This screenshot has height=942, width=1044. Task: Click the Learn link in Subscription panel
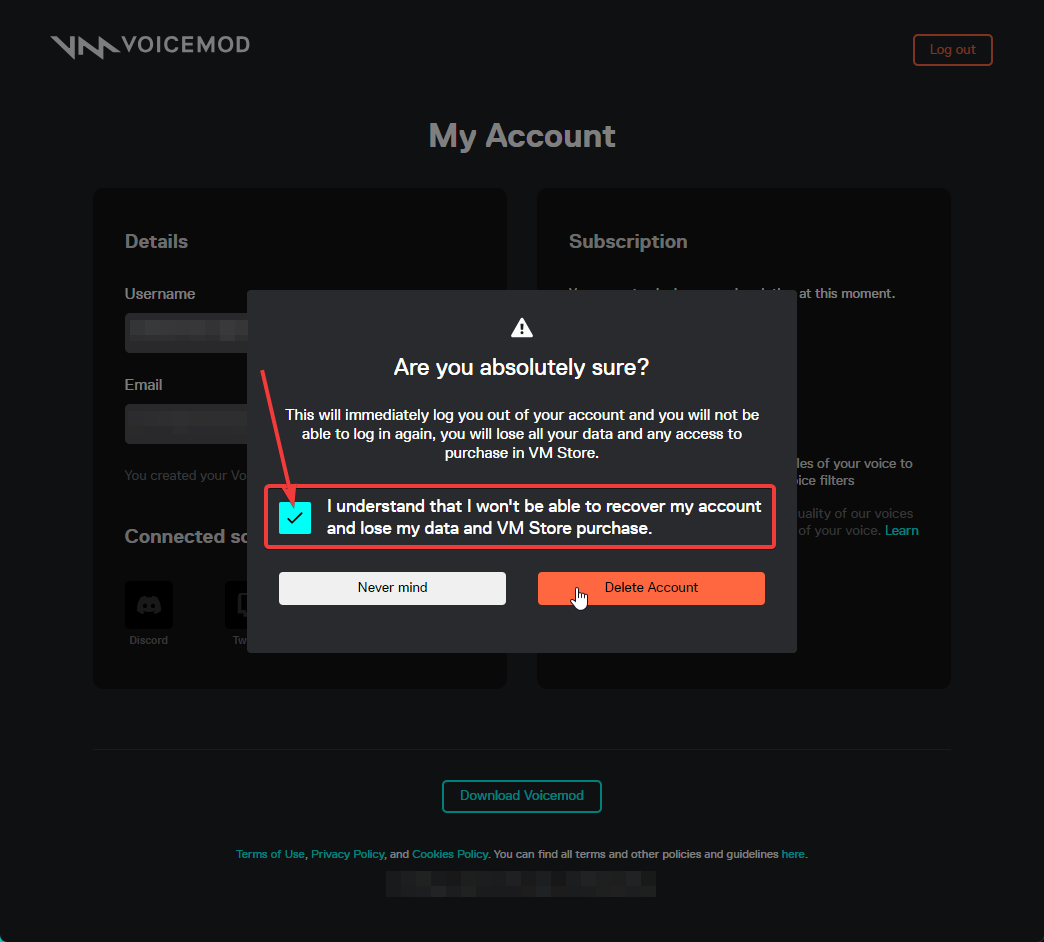click(x=902, y=531)
